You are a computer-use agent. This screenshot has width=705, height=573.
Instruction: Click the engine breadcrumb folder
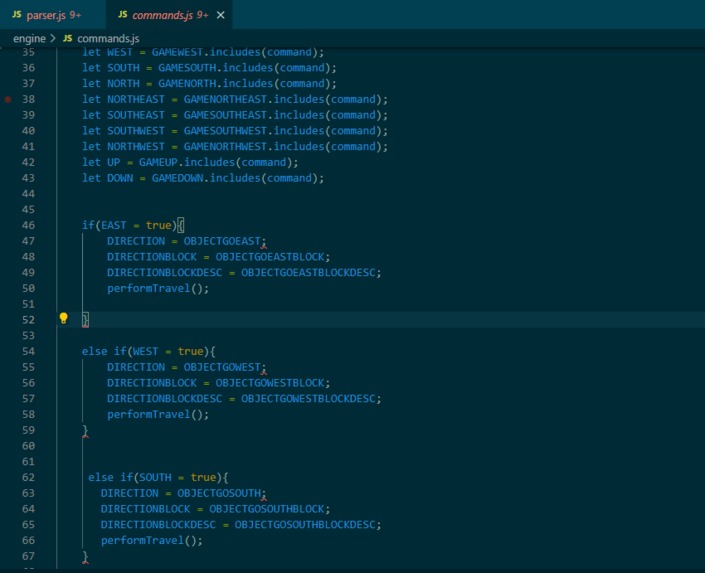(x=29, y=39)
